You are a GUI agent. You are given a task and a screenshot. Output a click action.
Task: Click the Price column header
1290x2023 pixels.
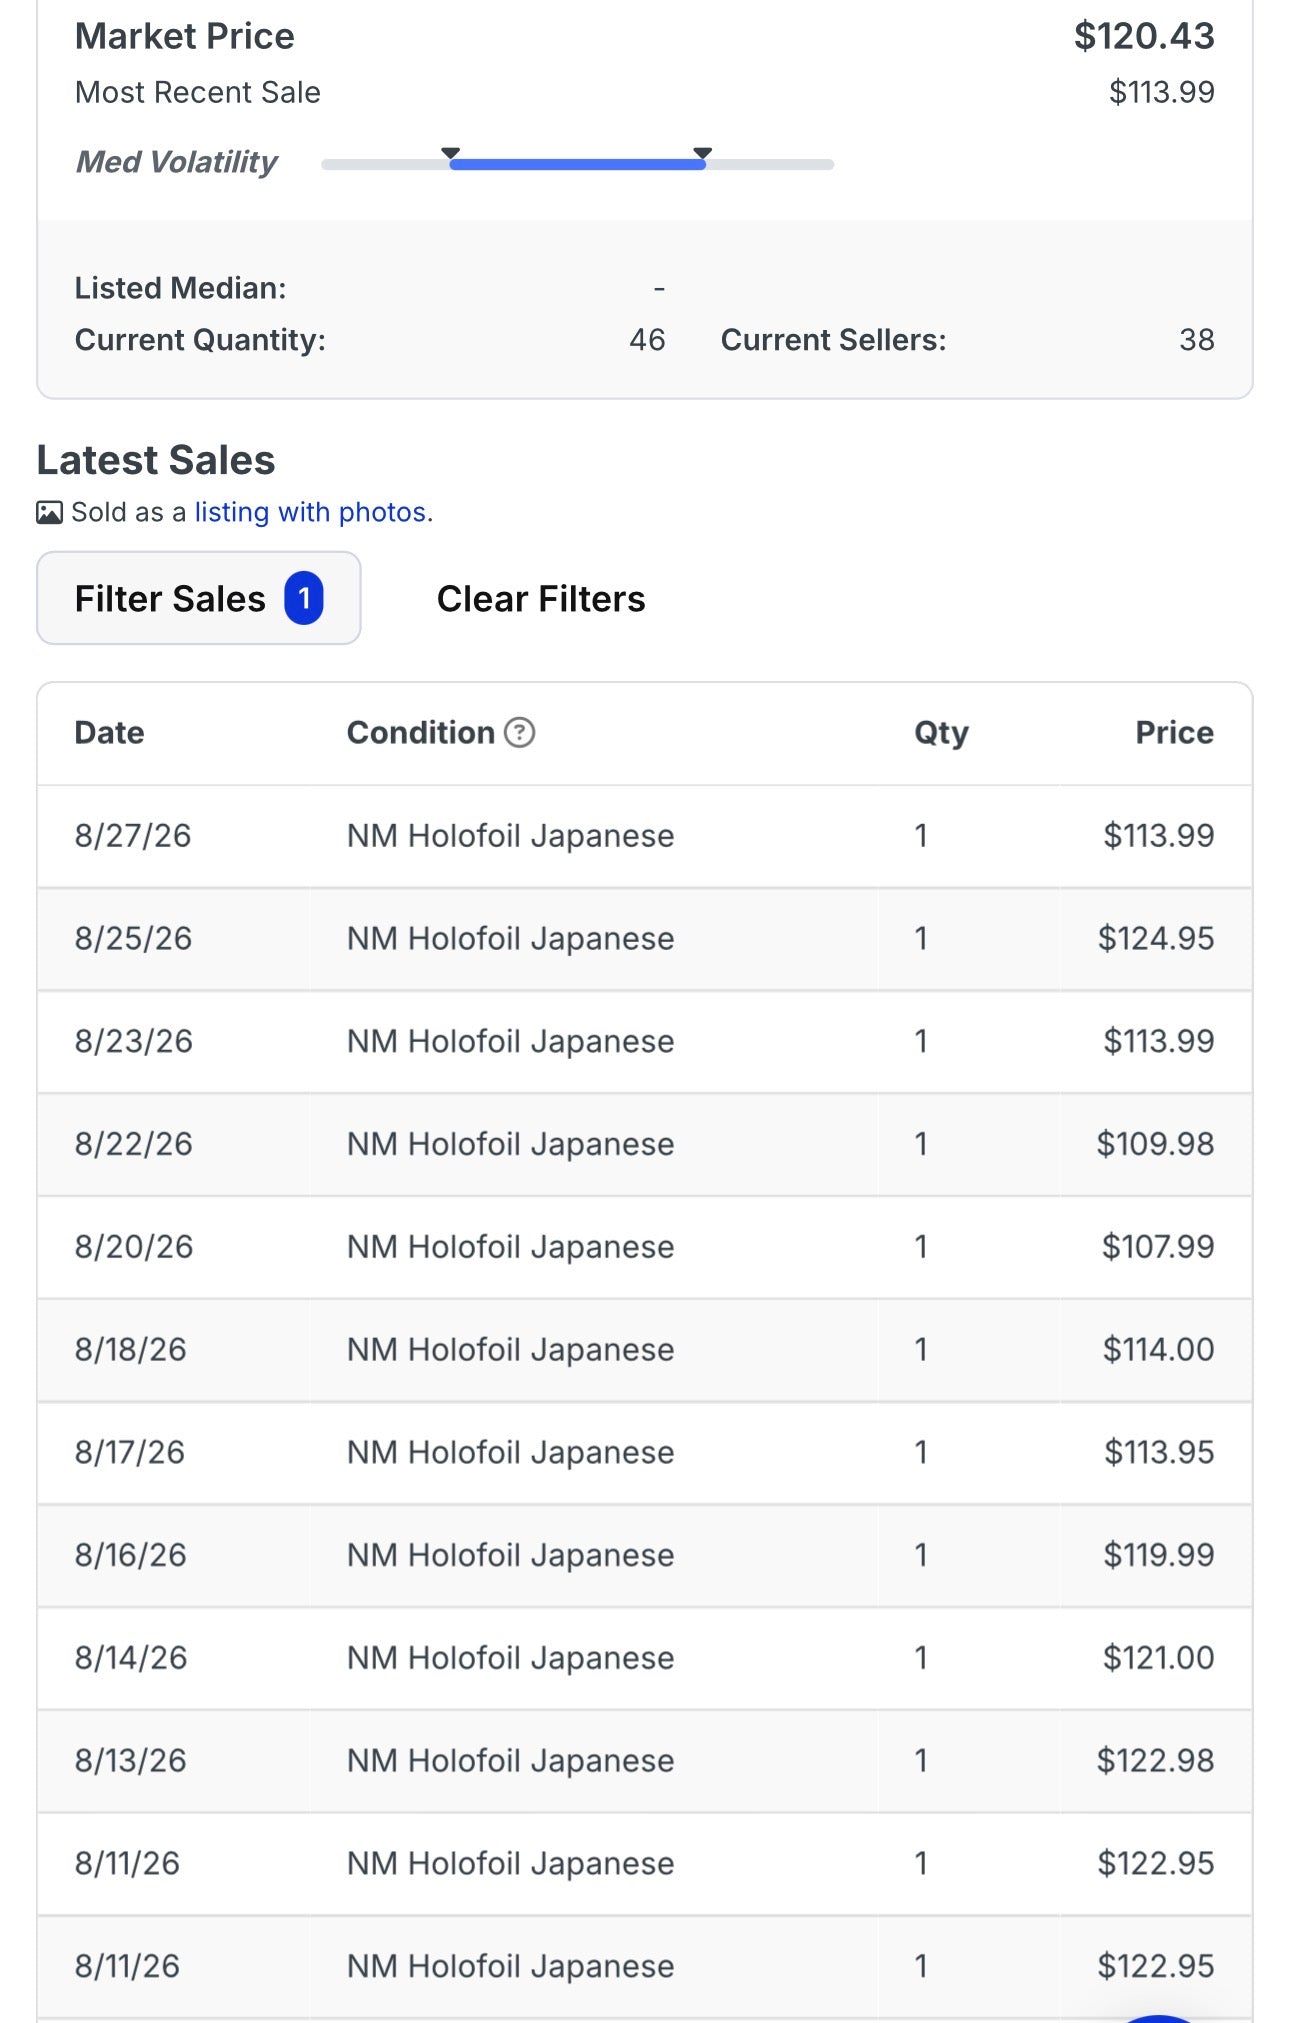point(1174,732)
